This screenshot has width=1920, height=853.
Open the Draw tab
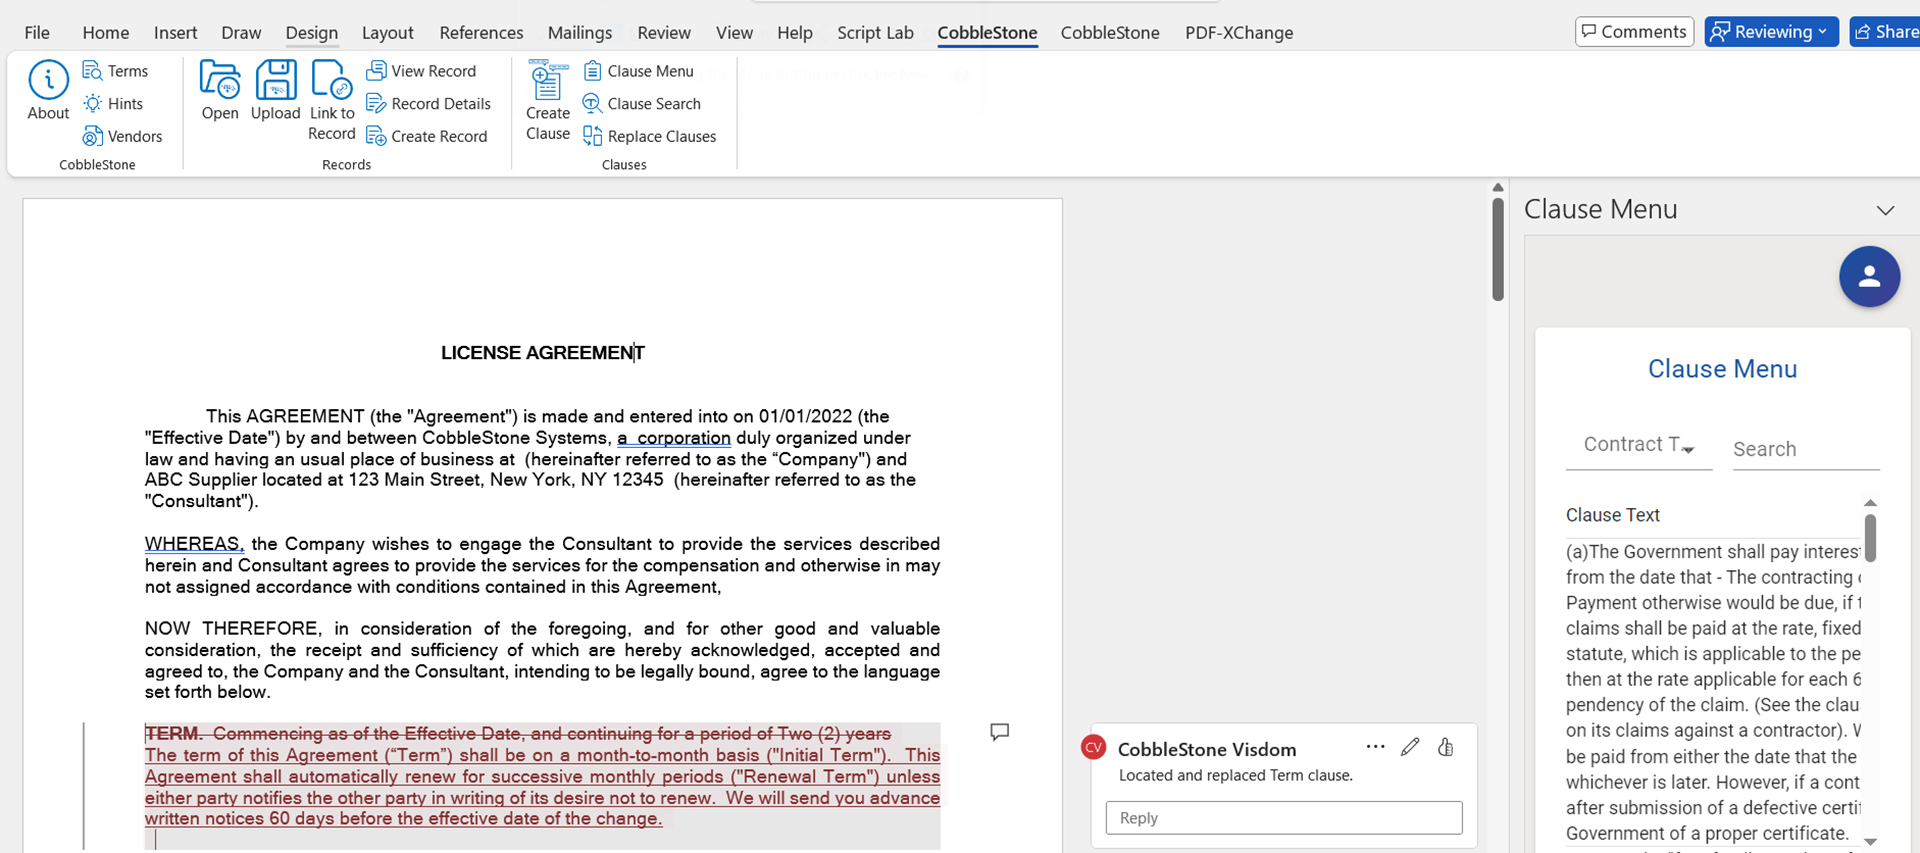[241, 33]
